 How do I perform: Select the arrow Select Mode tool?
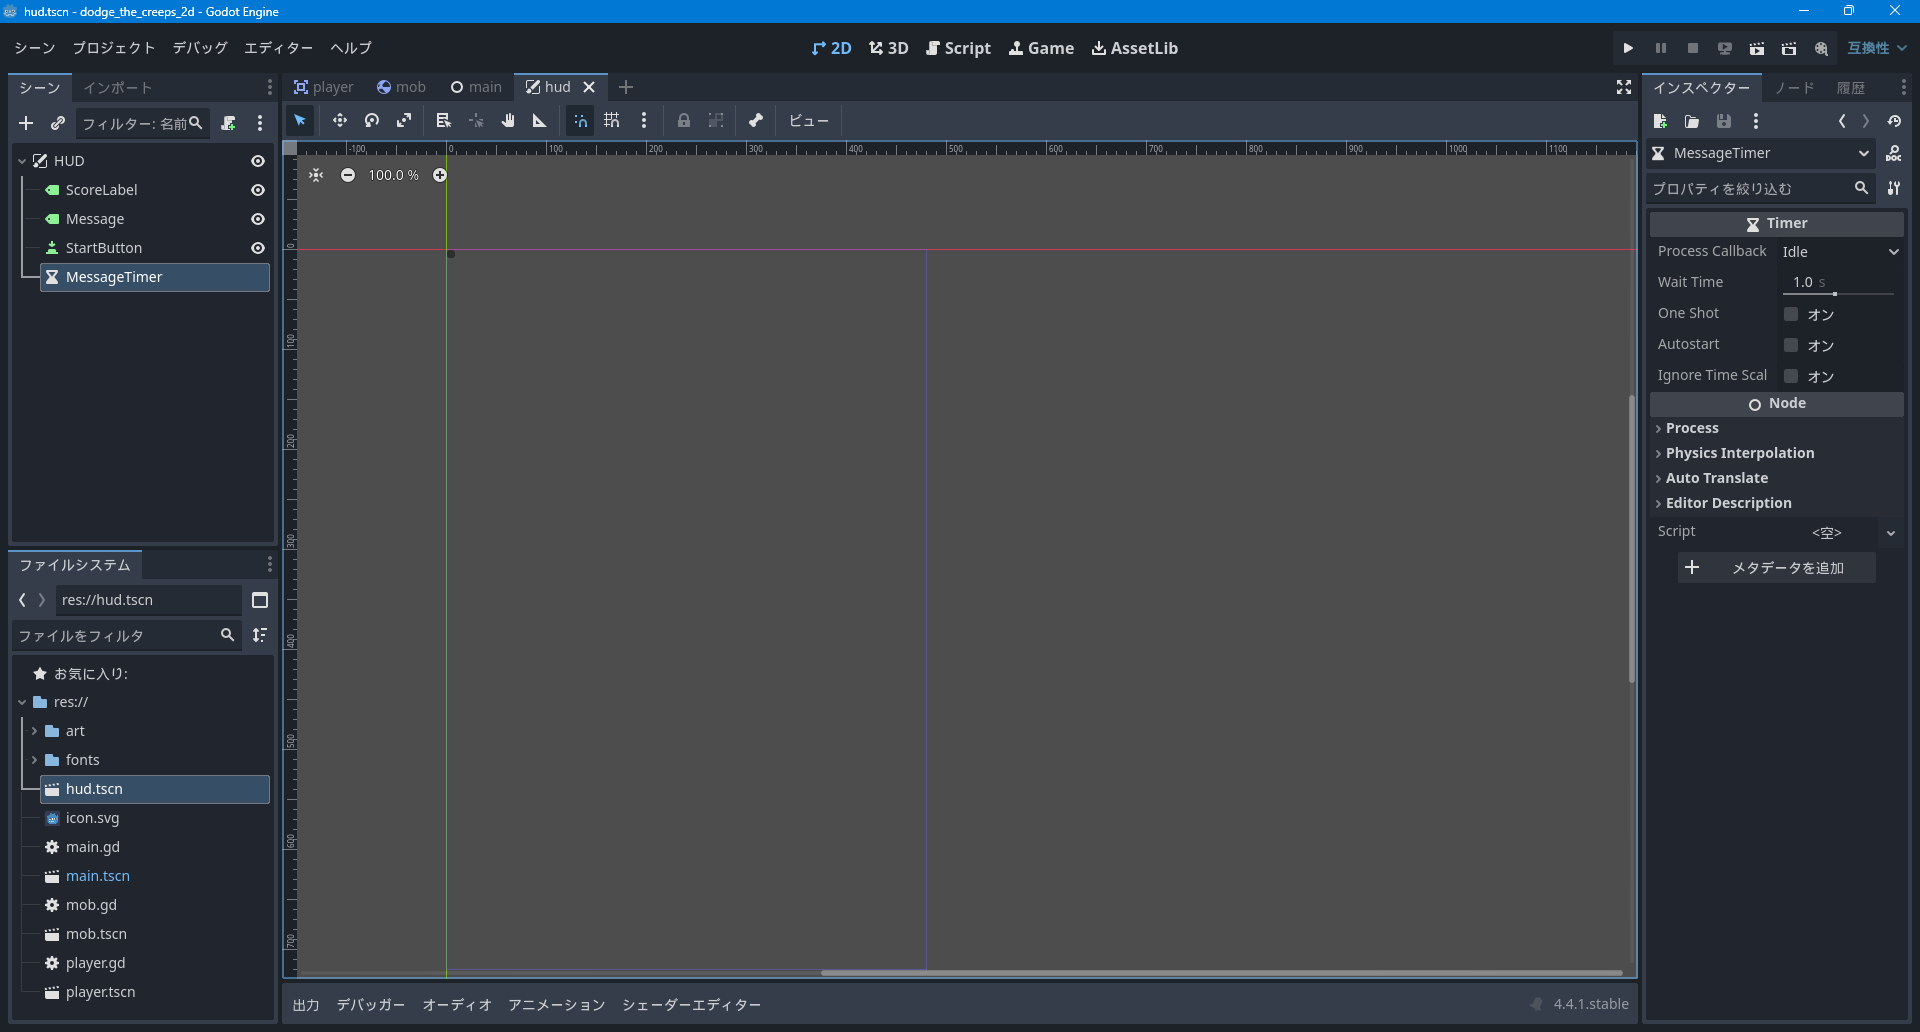coord(300,121)
